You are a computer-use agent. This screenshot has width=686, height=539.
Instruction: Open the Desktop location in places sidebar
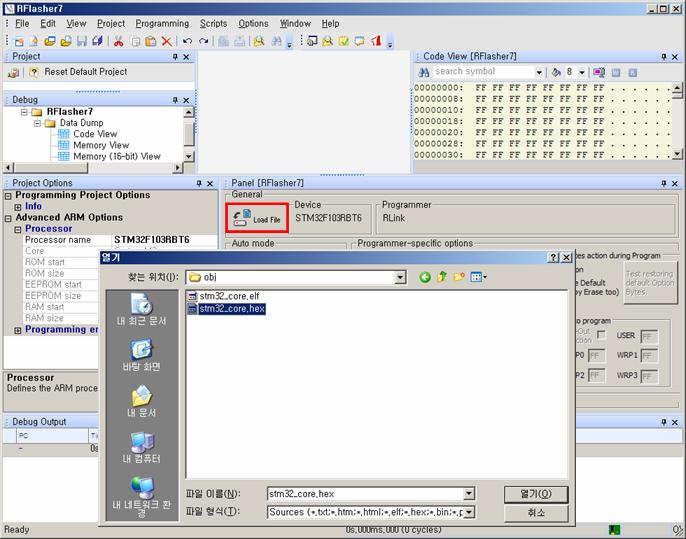143,354
